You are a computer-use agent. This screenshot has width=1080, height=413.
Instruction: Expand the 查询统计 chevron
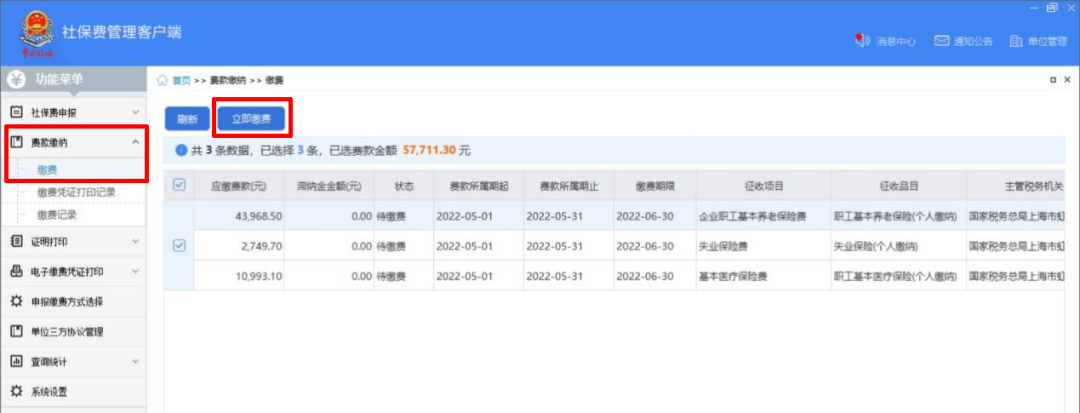click(135, 361)
